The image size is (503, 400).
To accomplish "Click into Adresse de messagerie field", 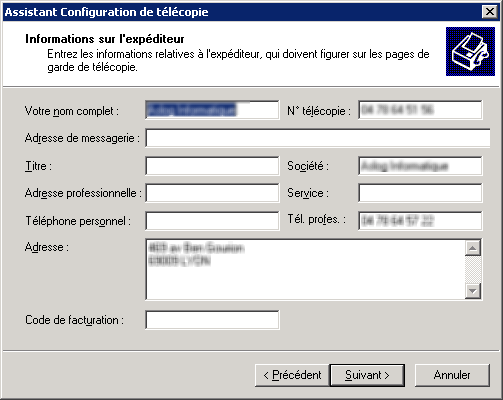I will (x=318, y=138).
